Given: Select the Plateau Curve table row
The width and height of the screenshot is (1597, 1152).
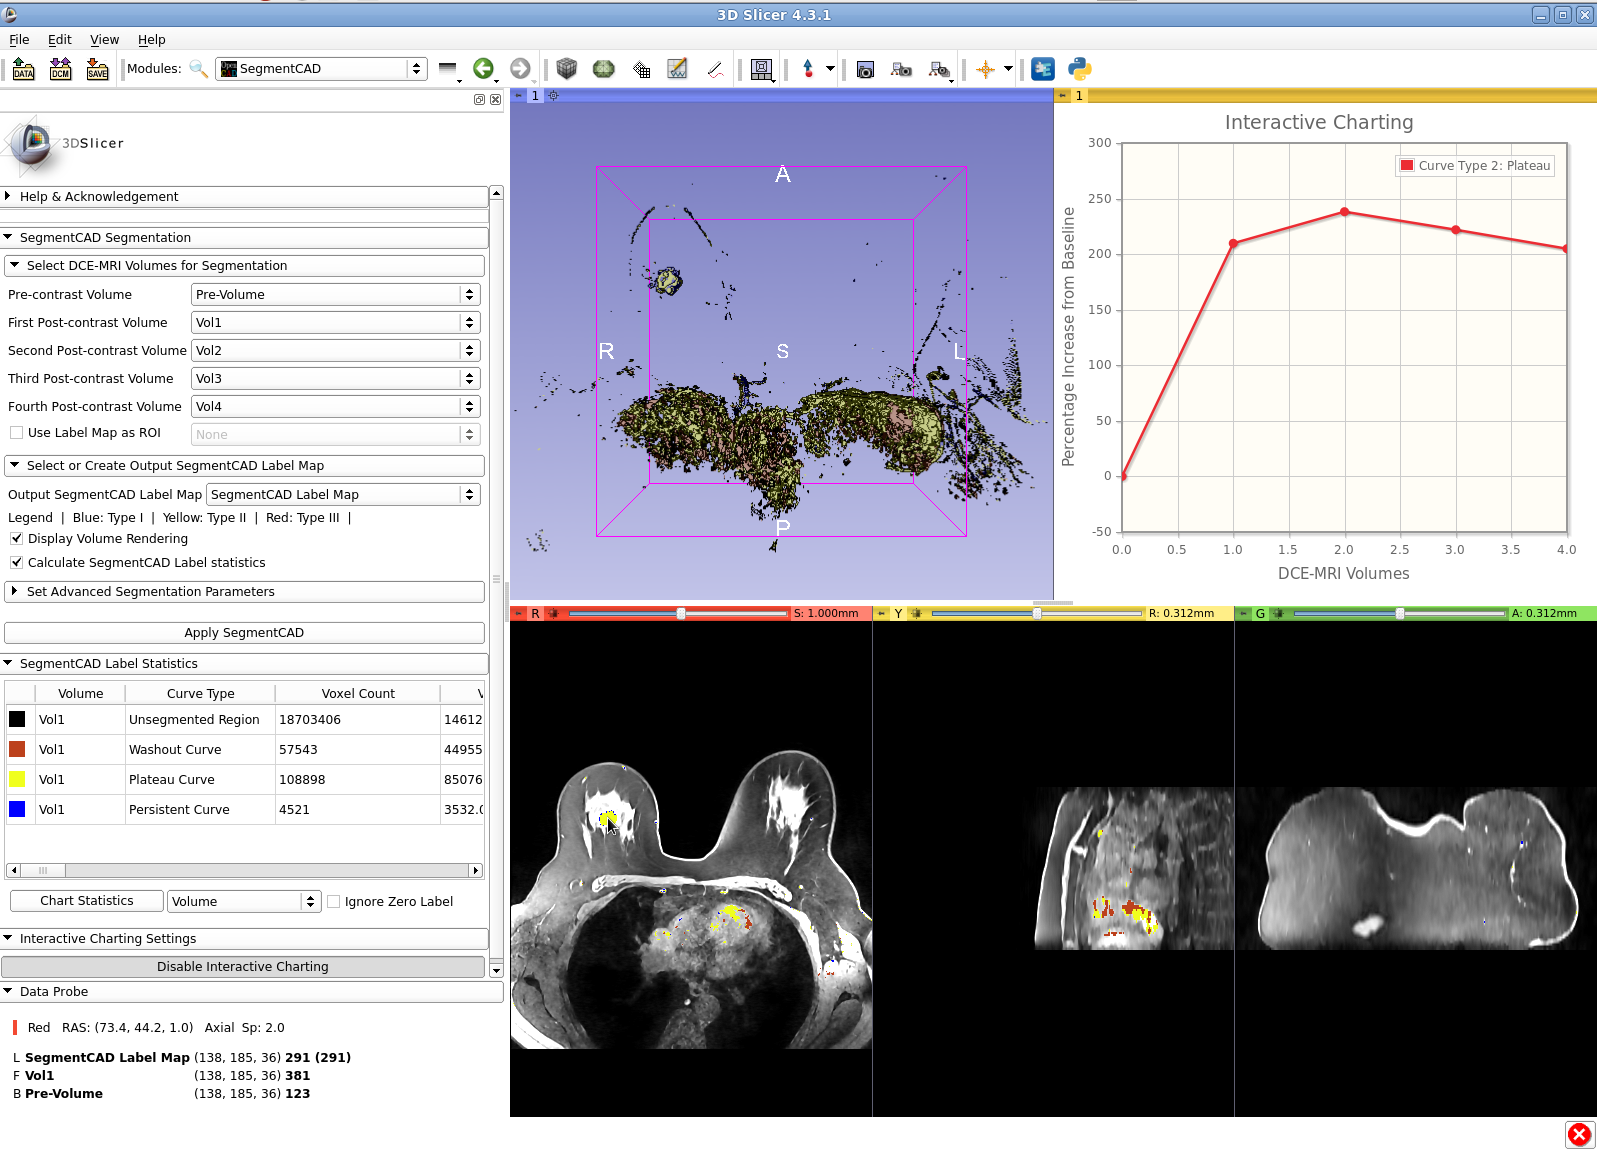Looking at the screenshot, I should click(171, 780).
